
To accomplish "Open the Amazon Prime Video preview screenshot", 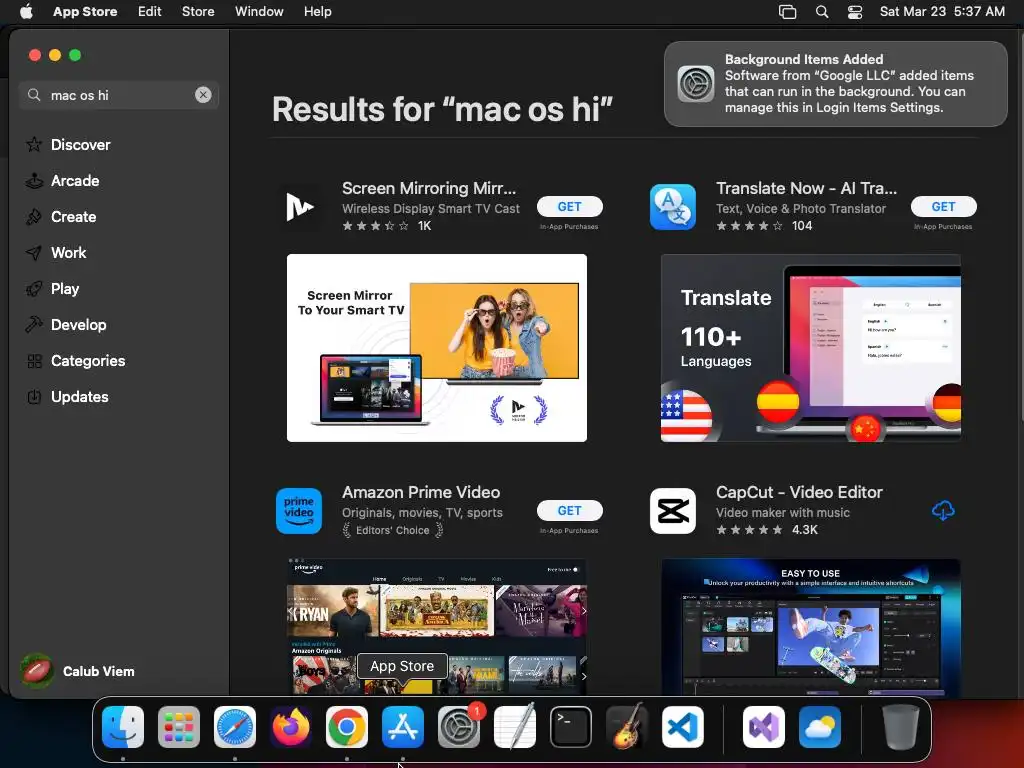I will (437, 626).
